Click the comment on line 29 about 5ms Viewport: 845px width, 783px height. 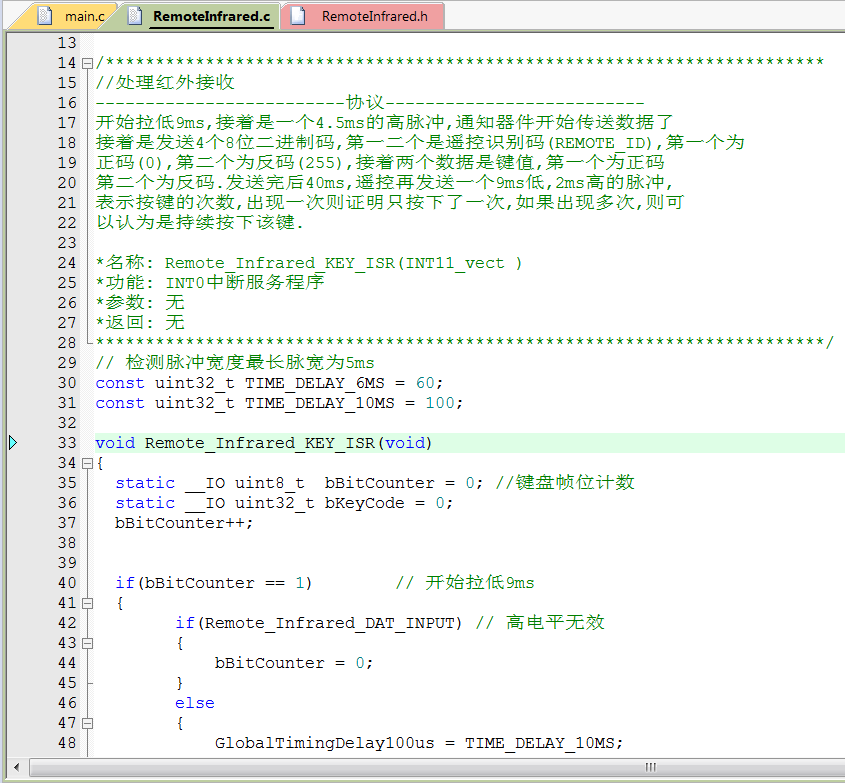[x=235, y=363]
